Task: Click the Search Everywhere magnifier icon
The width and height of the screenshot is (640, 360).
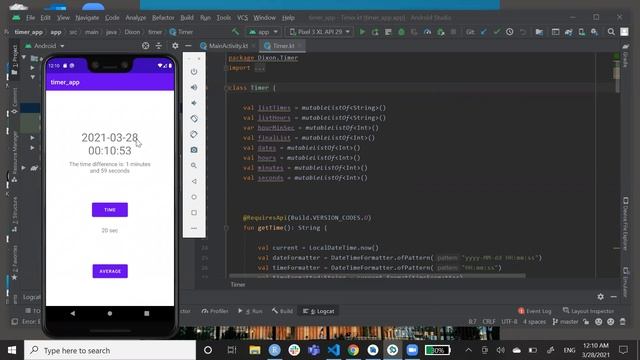Action: pyautogui.click(x=611, y=32)
